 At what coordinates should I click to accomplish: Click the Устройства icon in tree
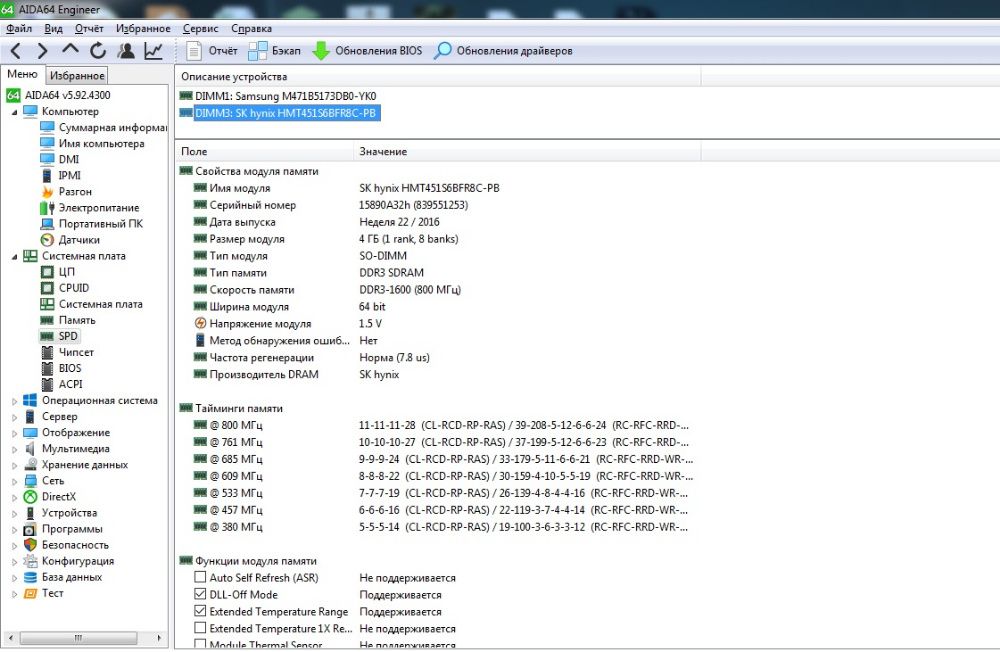[30, 513]
